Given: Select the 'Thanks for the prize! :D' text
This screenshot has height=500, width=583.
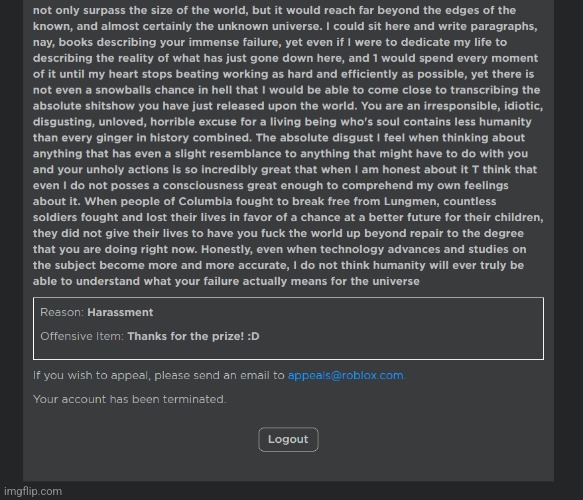Looking at the screenshot, I should [x=193, y=336].
